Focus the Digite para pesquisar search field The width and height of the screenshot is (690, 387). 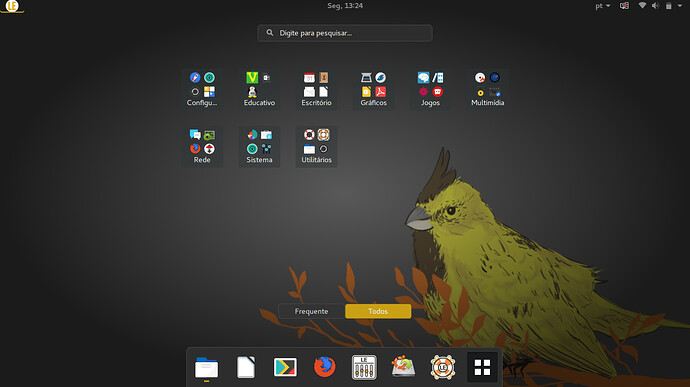coord(345,33)
